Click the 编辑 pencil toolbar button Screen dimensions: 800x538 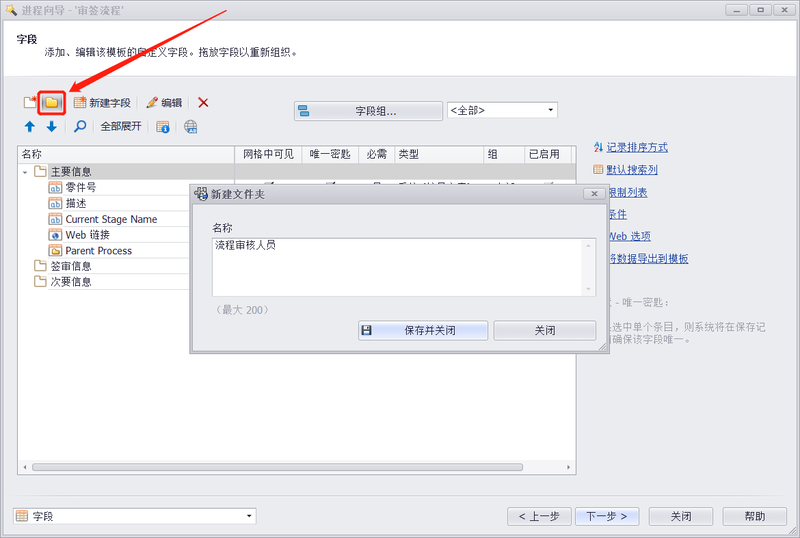coord(164,103)
